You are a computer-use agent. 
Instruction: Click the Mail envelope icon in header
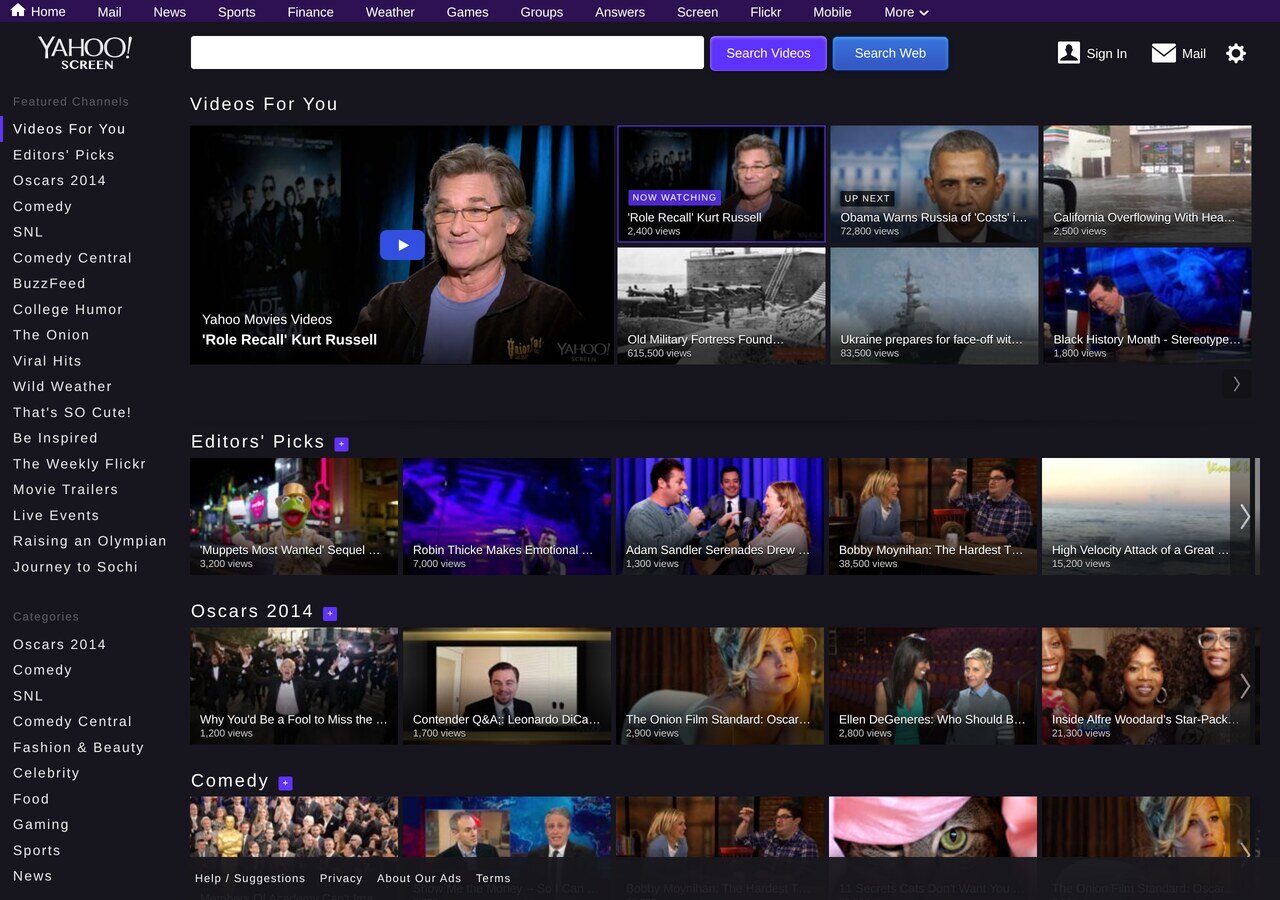[x=1163, y=53]
